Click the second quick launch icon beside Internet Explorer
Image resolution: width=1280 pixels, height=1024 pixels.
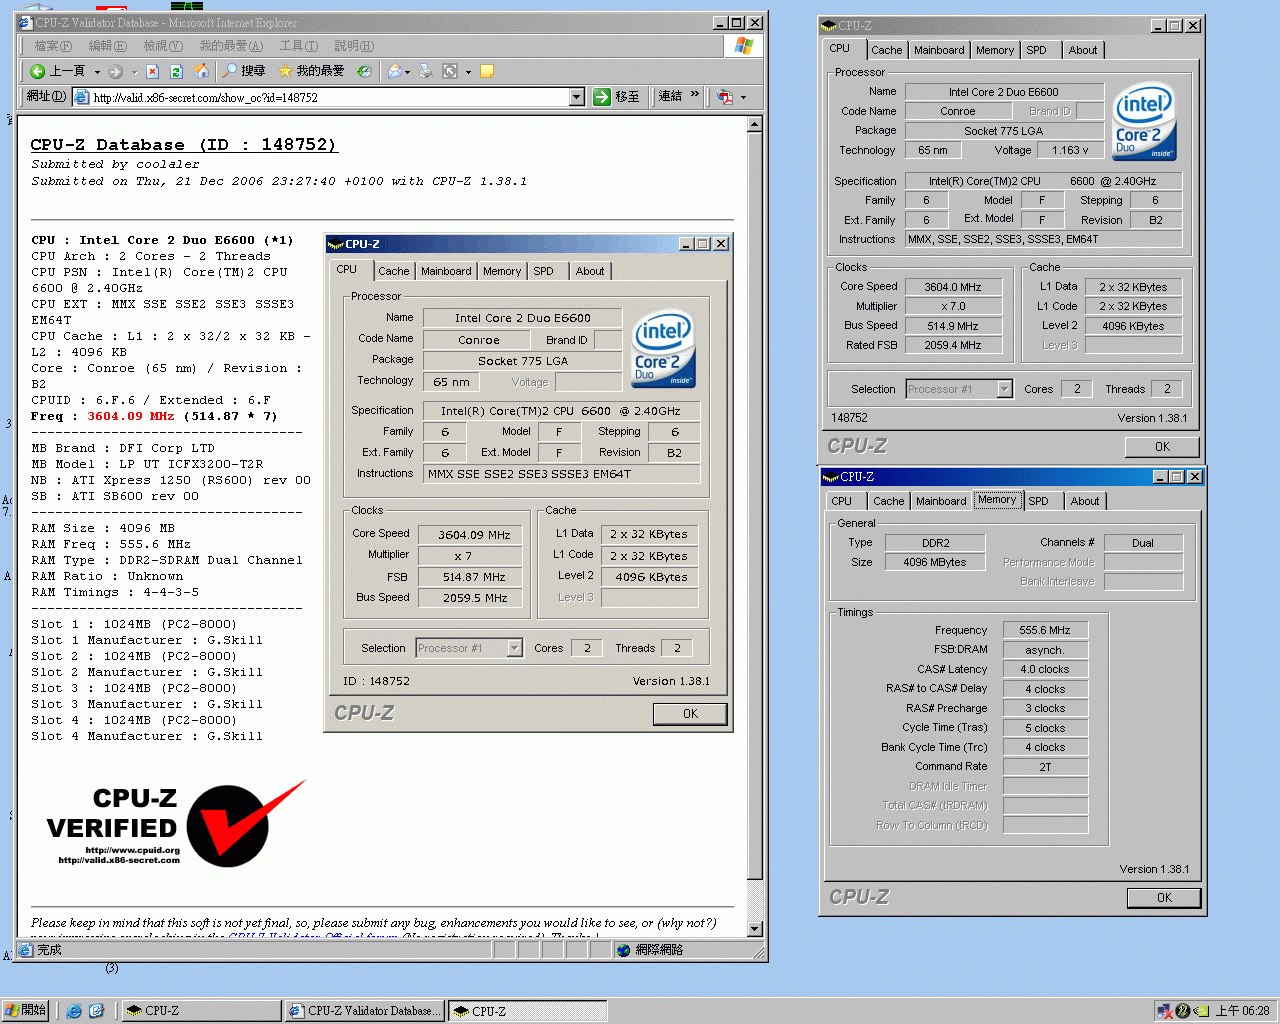point(96,1011)
